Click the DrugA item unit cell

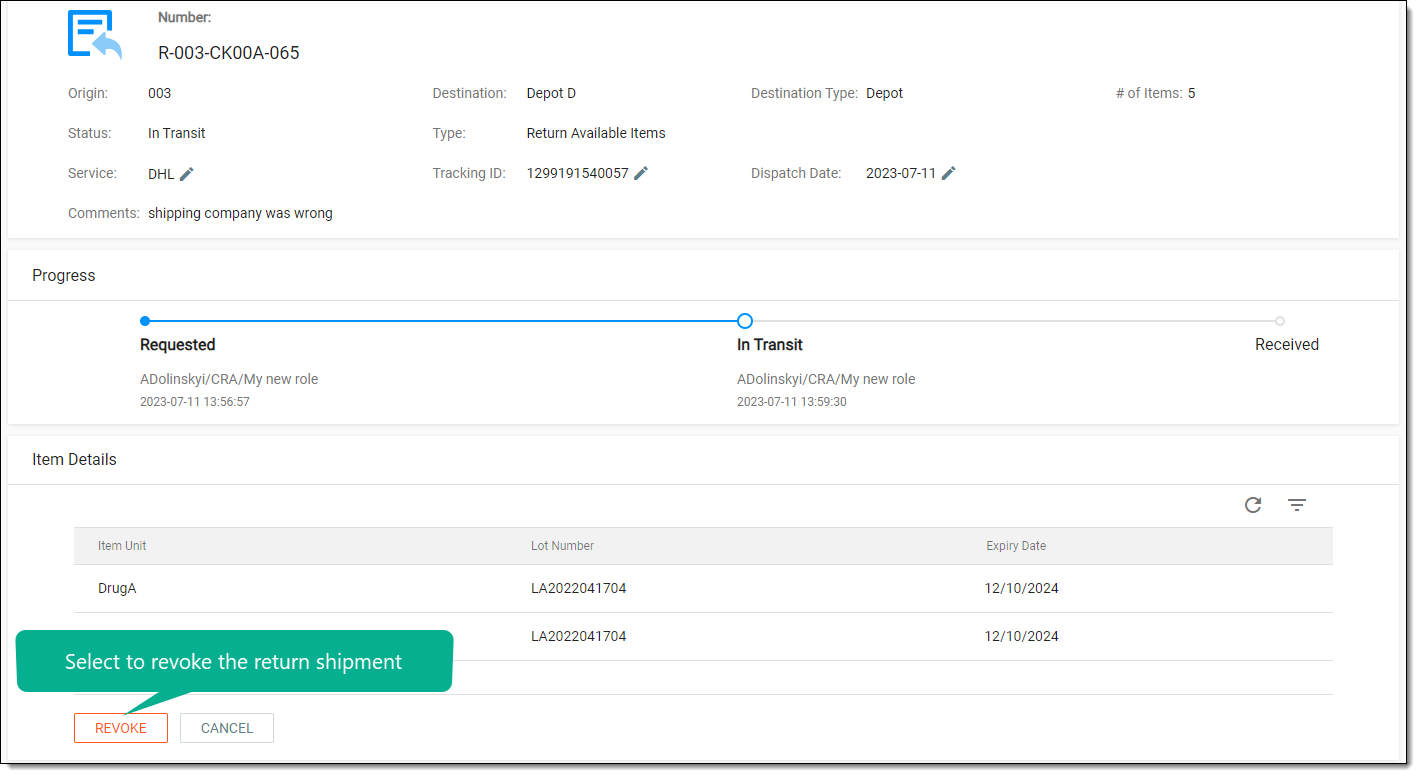point(117,588)
